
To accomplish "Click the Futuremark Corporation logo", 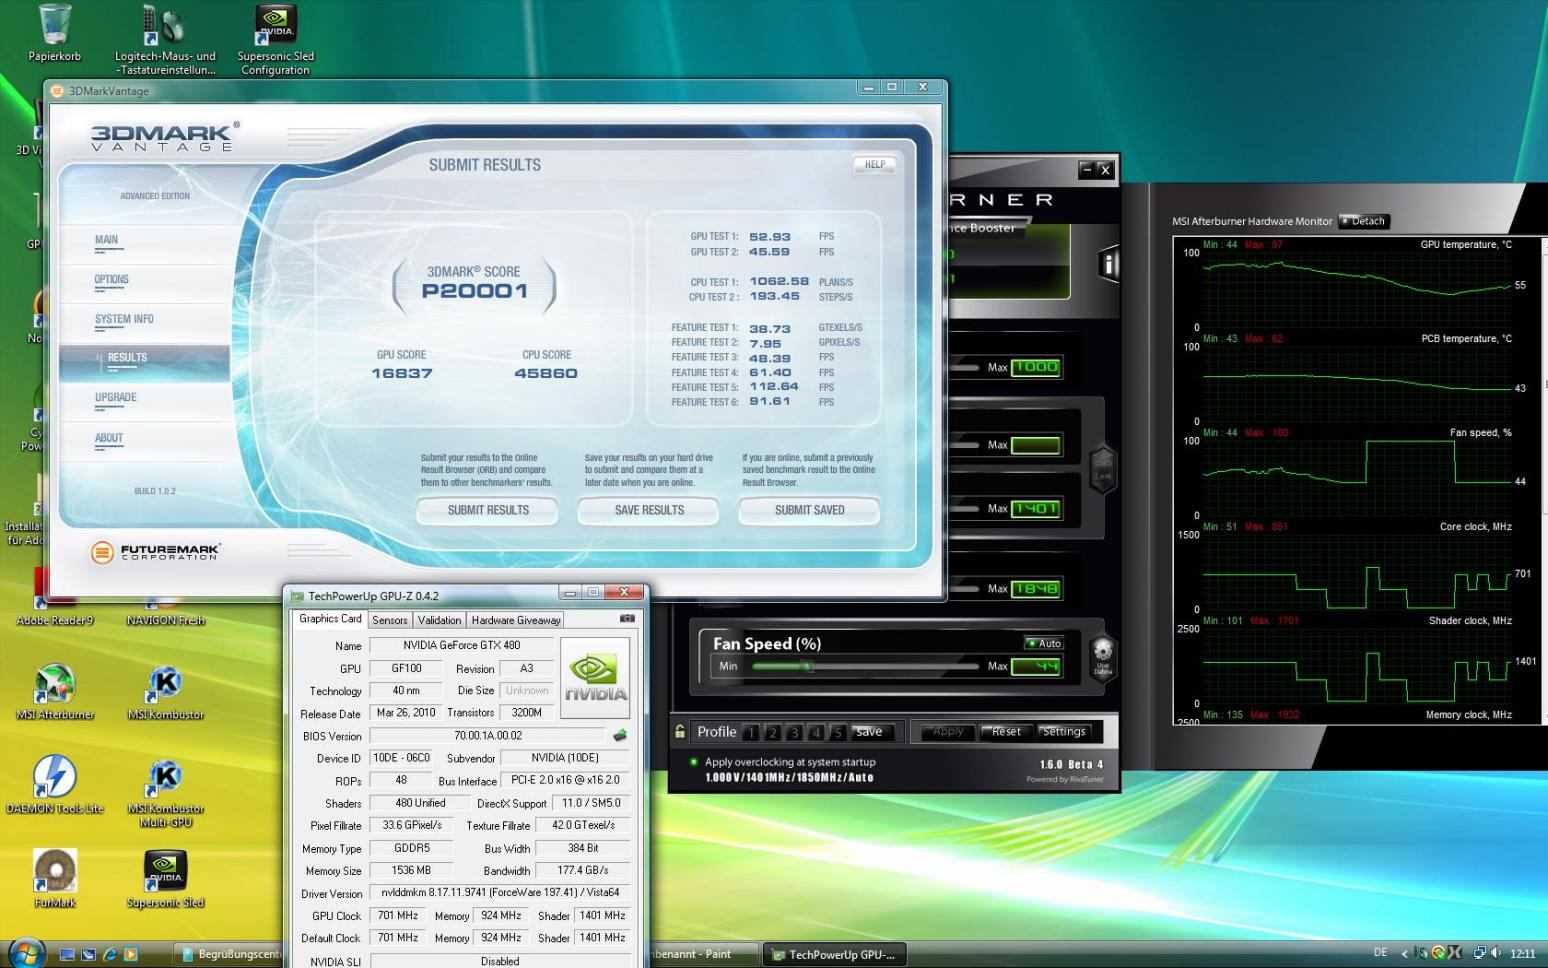I will (154, 551).
